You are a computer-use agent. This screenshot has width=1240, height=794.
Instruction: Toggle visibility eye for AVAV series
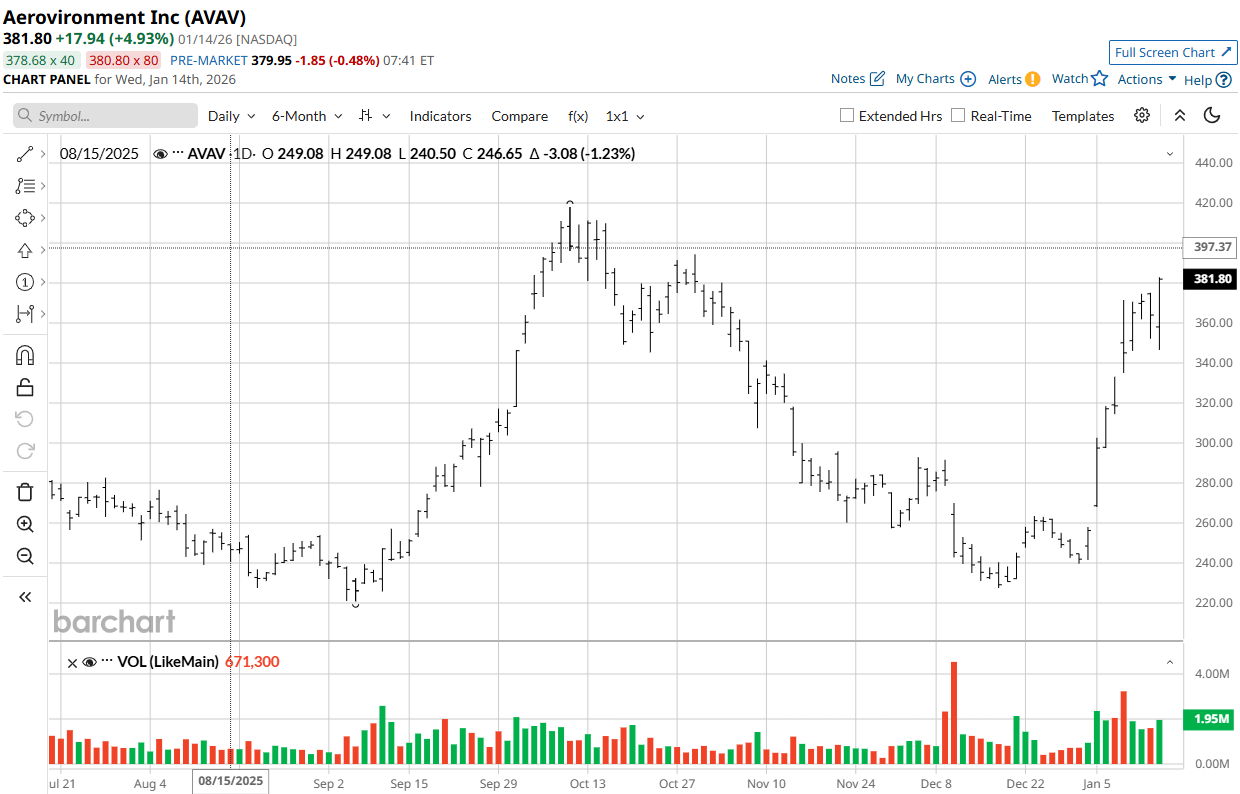[x=160, y=154]
